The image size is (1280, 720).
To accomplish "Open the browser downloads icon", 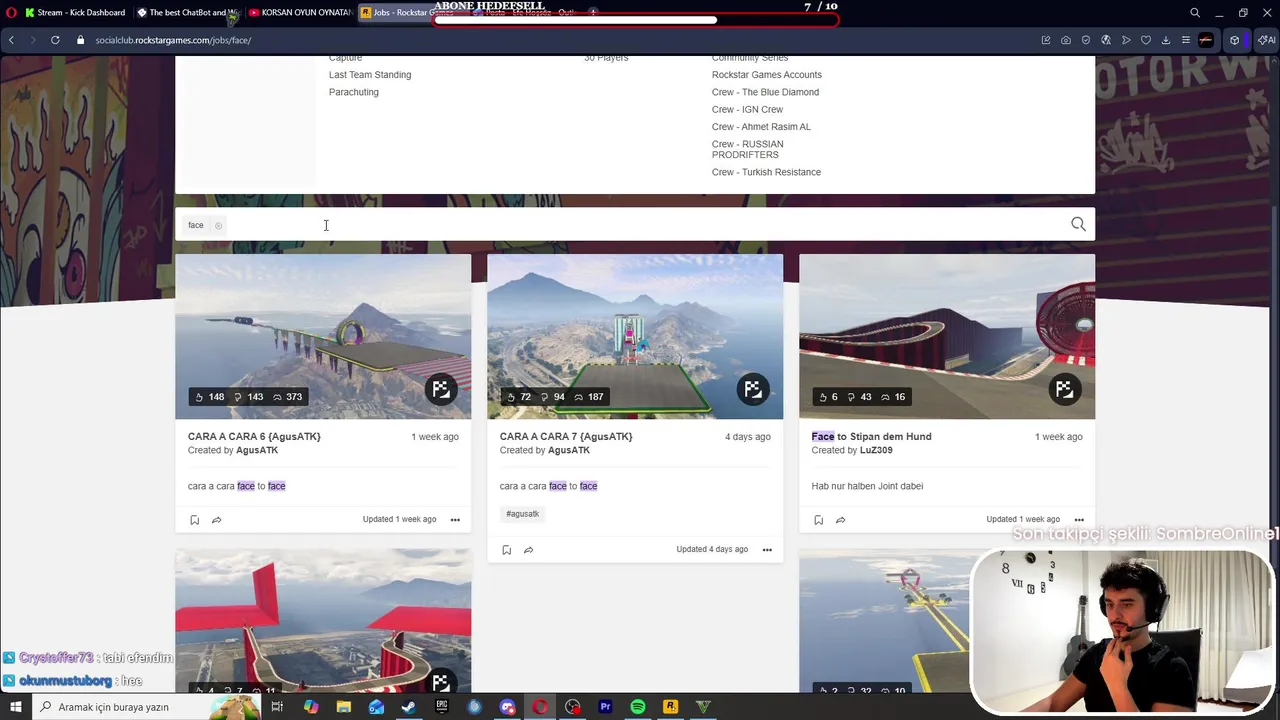I will [1166, 40].
